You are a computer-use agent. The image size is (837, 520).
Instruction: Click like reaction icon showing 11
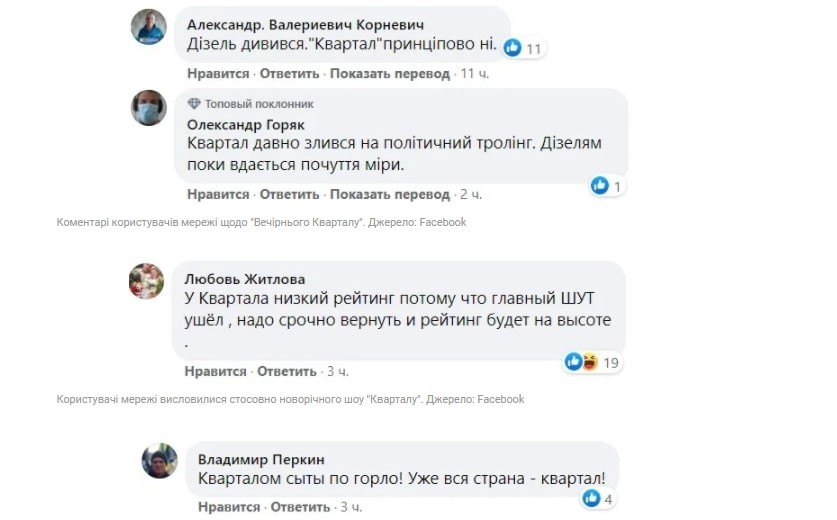pyautogui.click(x=513, y=47)
